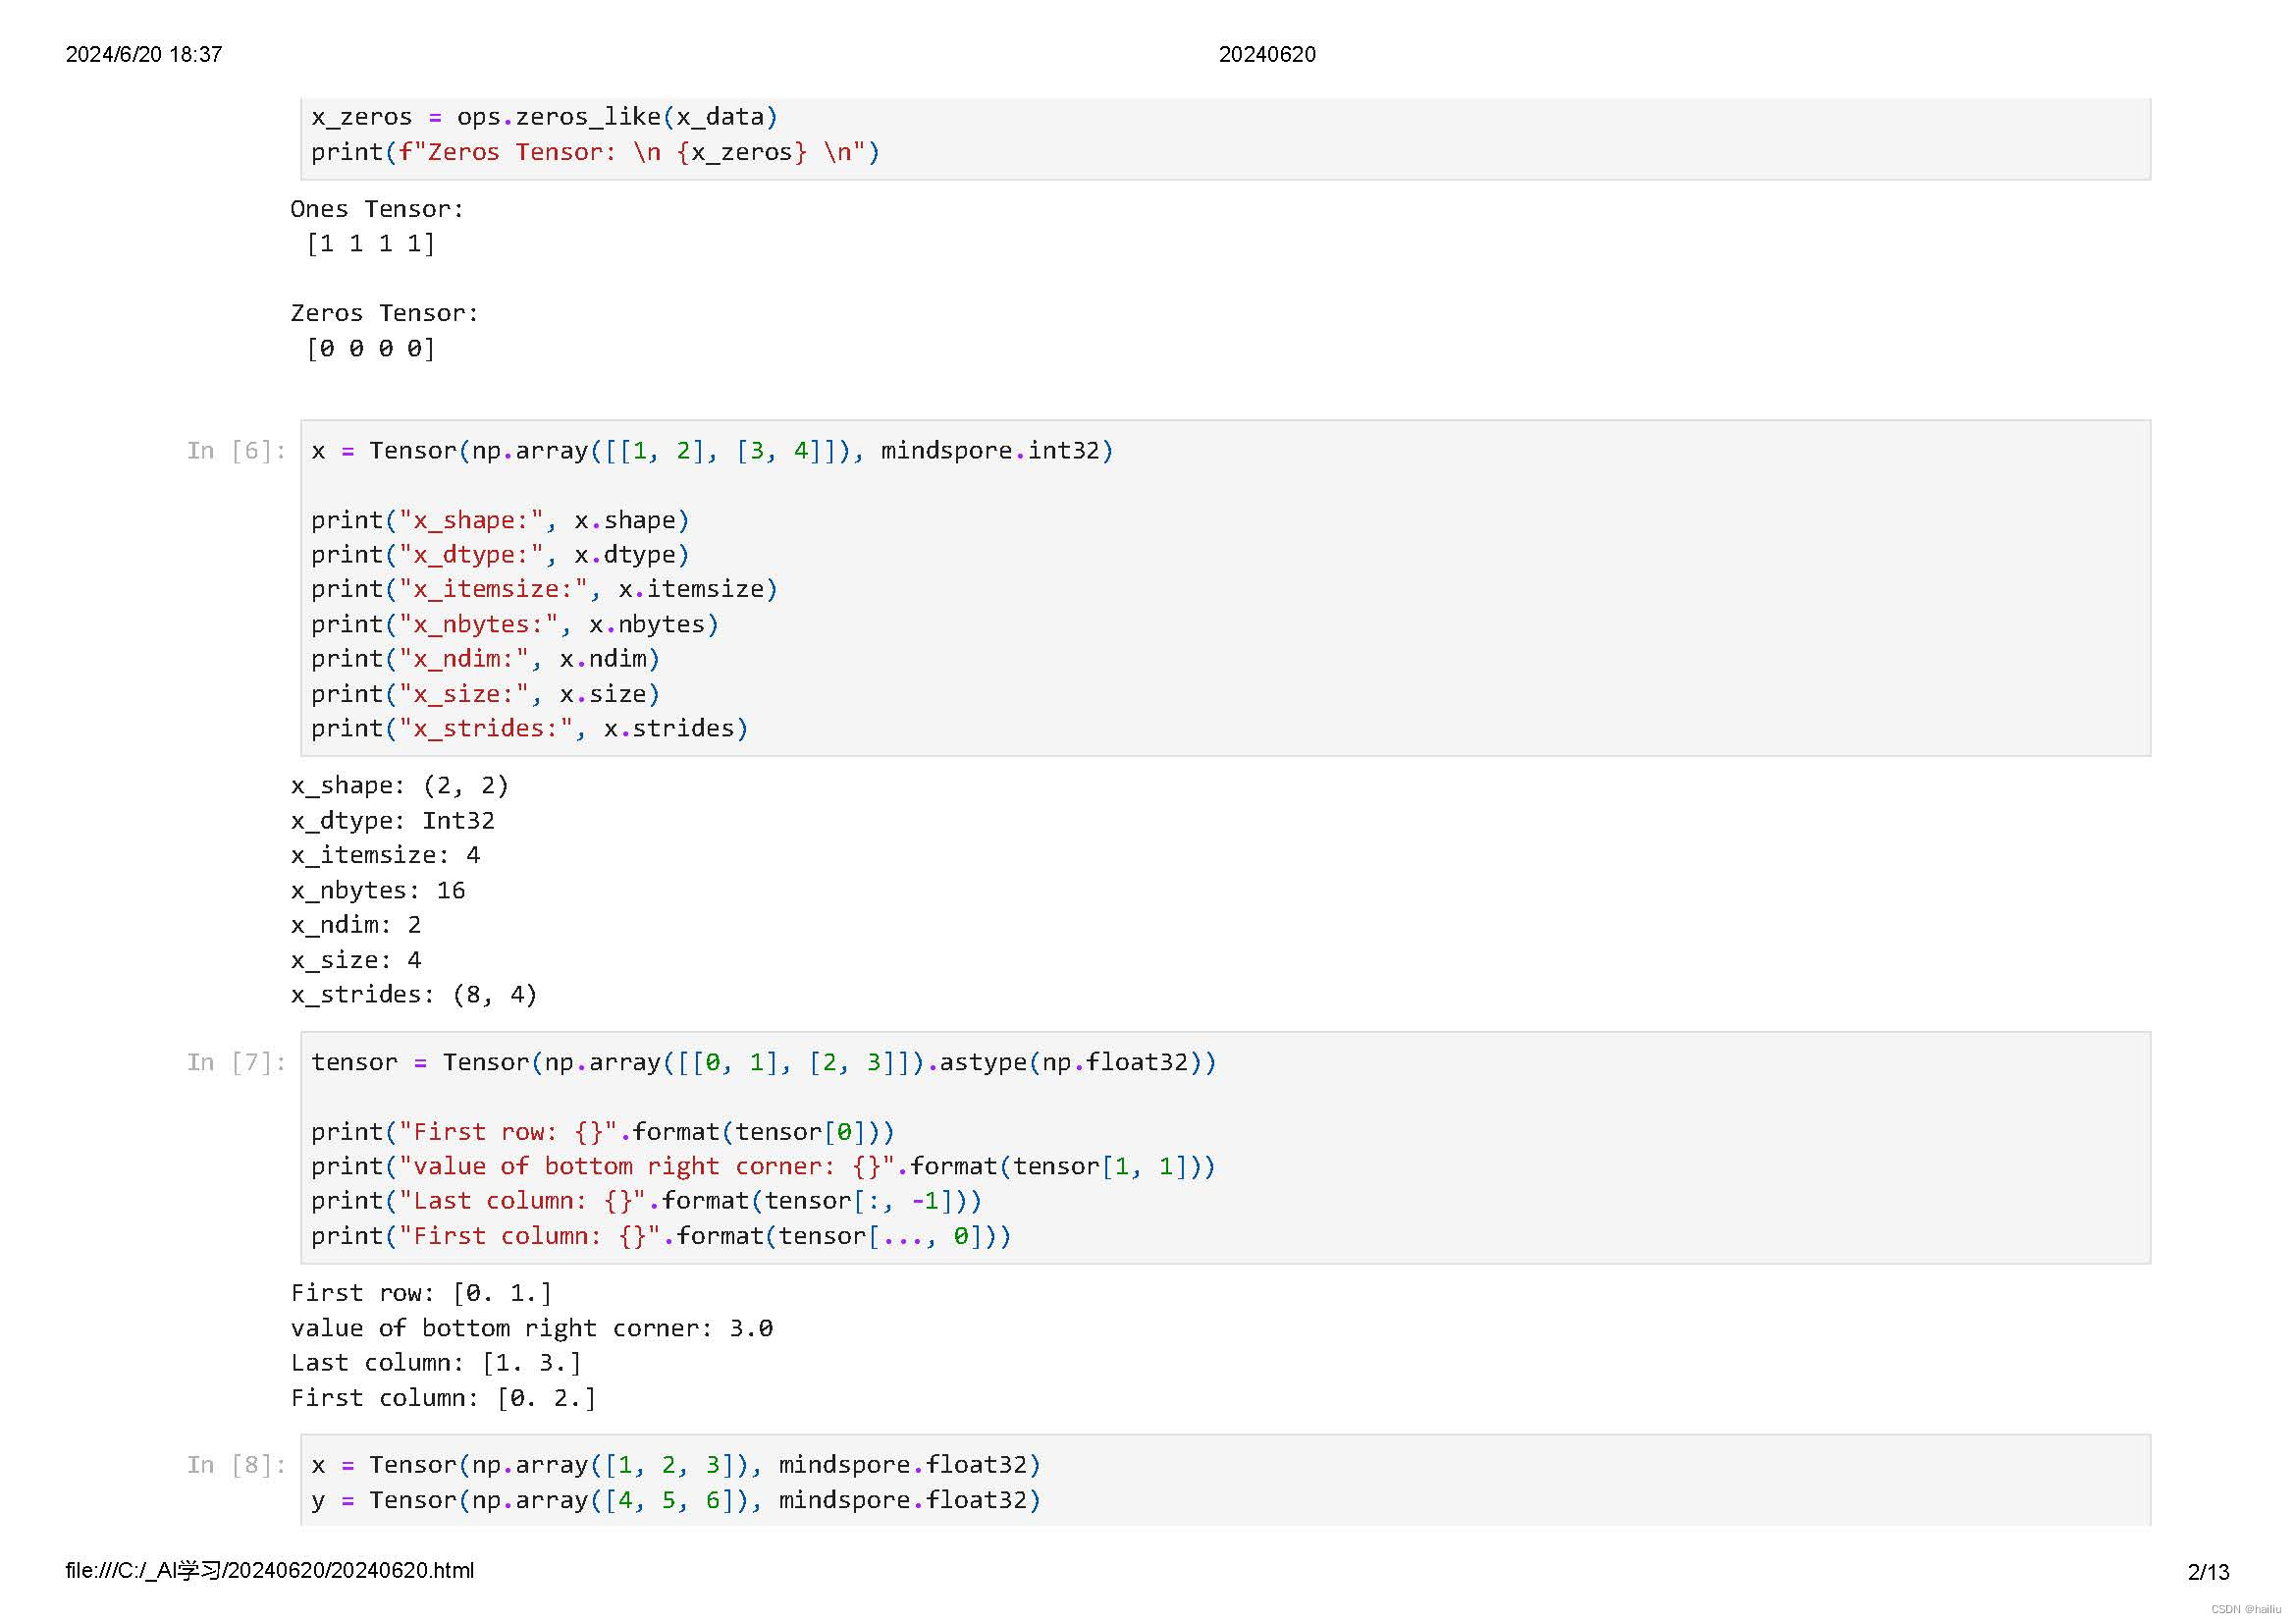Click the Ones Tensor output label
Viewport: 2296px width, 1623px height.
[377, 209]
